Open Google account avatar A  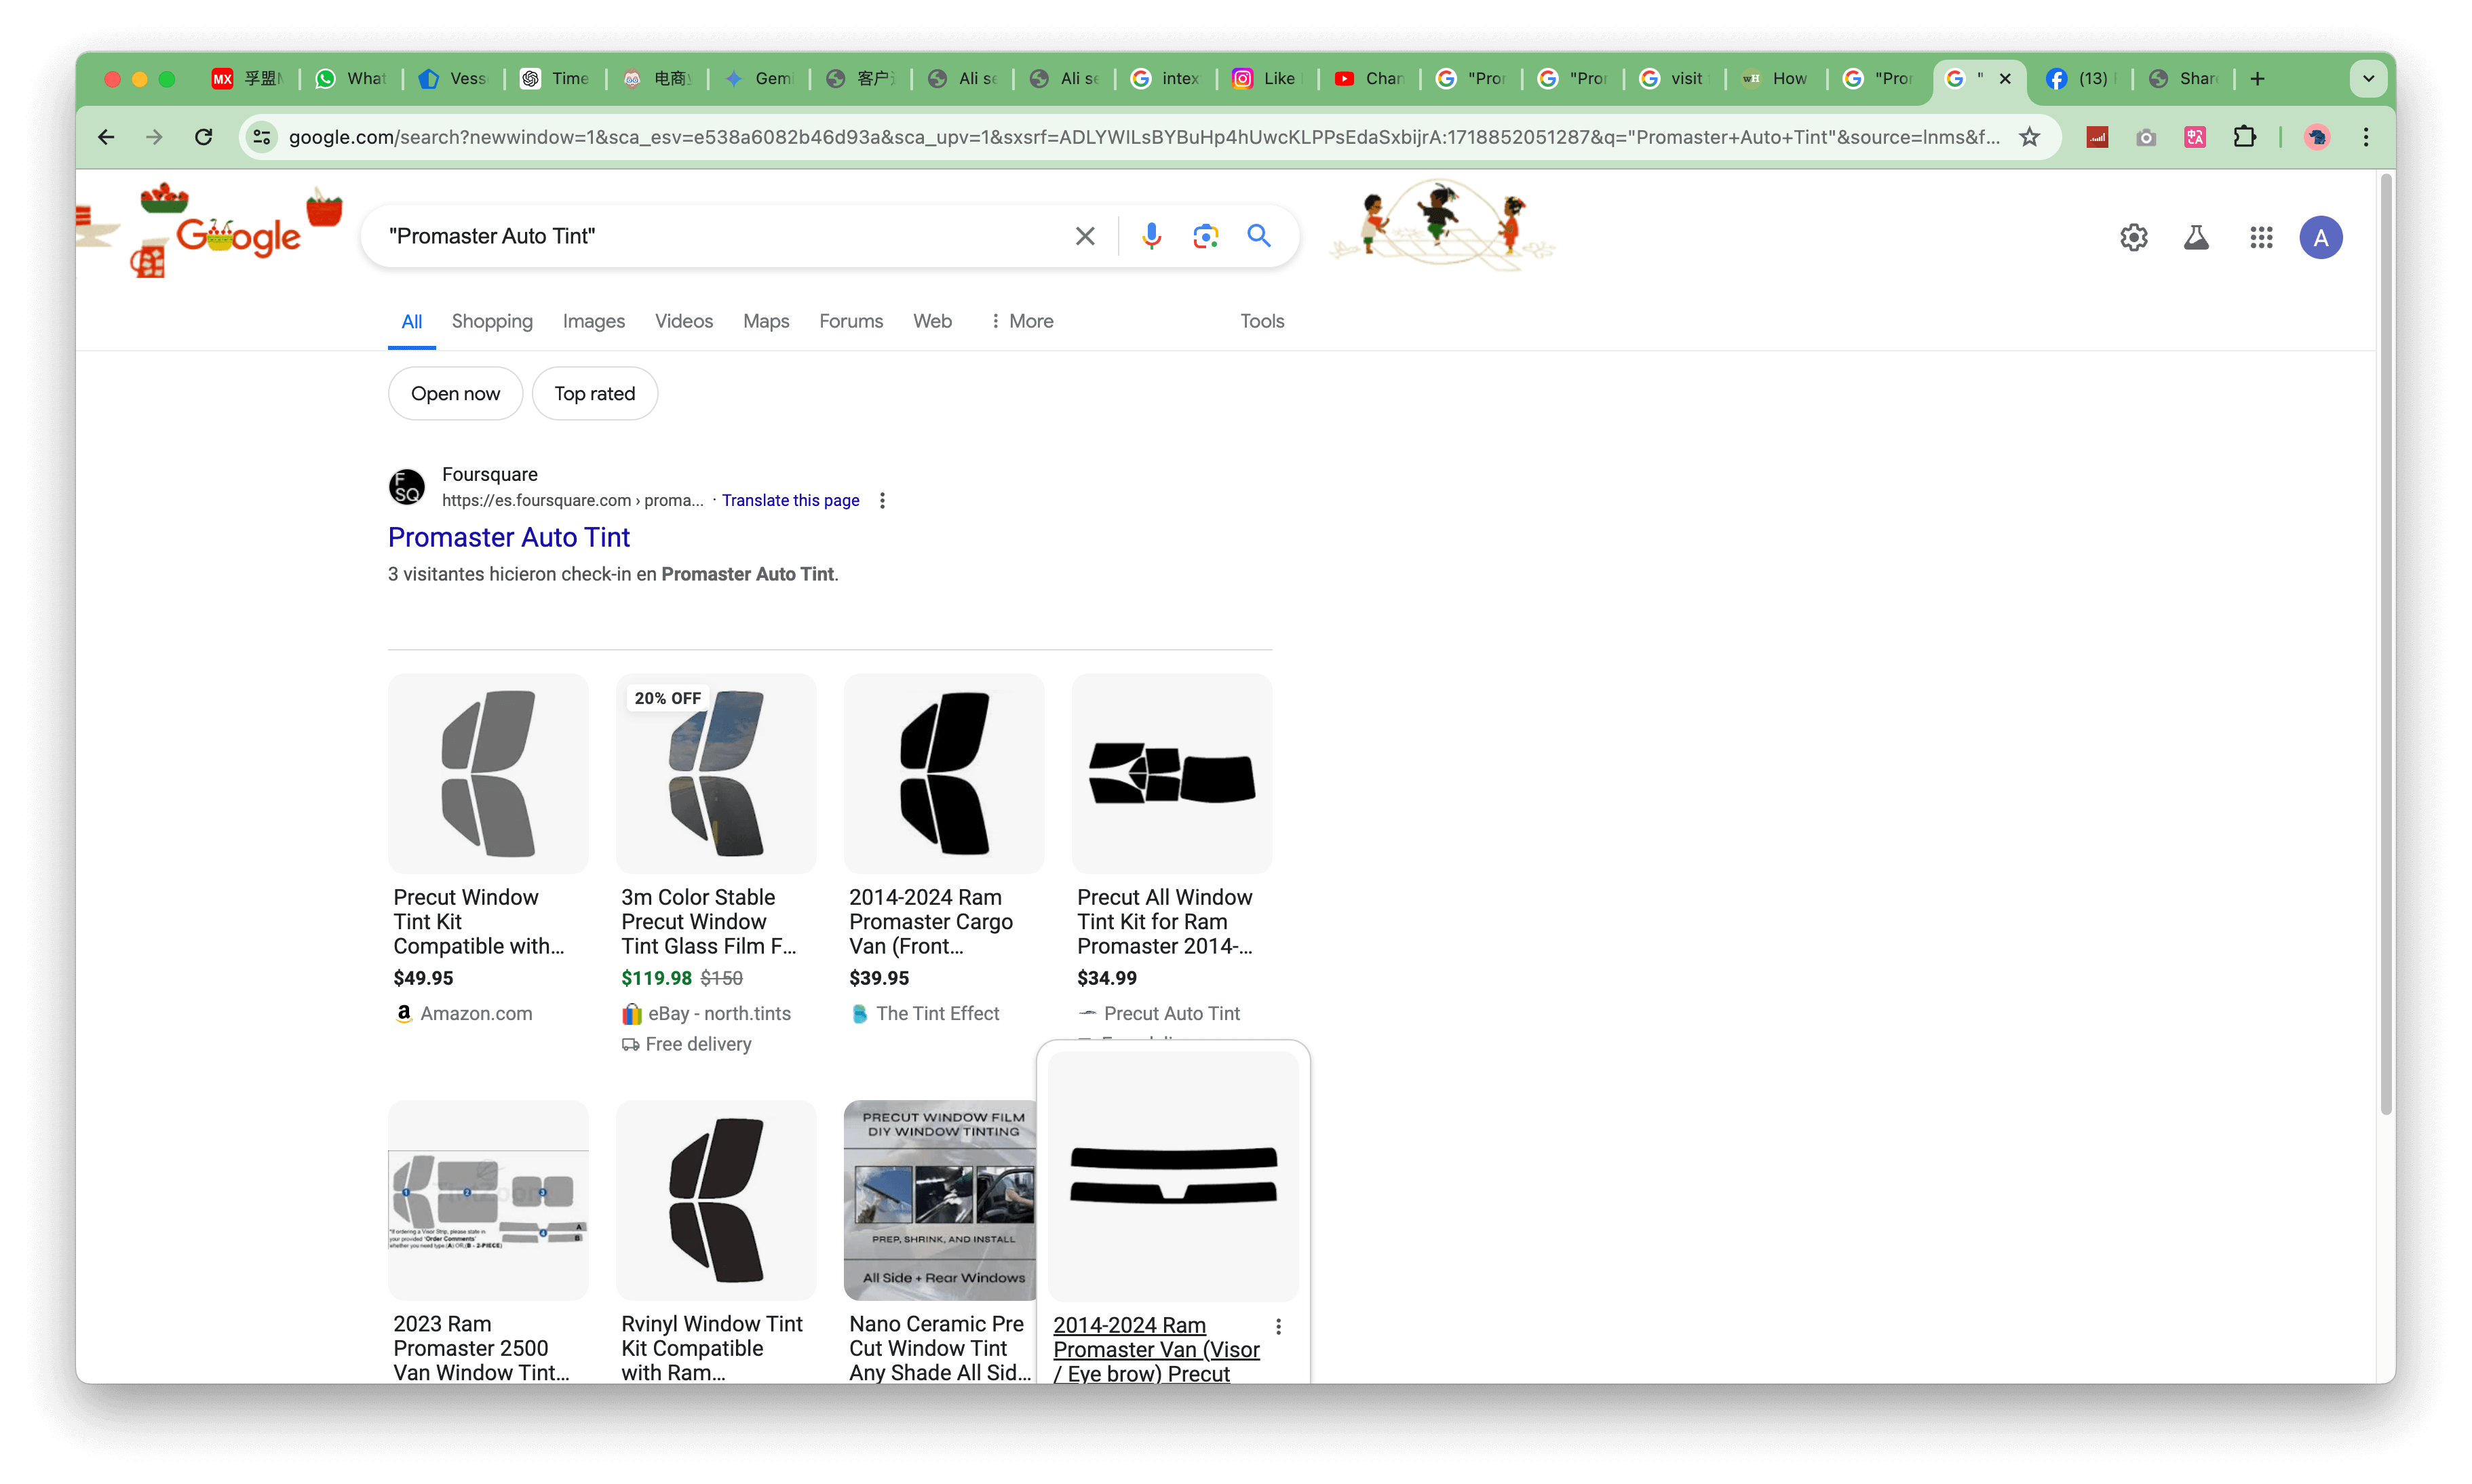pyautogui.click(x=2321, y=237)
